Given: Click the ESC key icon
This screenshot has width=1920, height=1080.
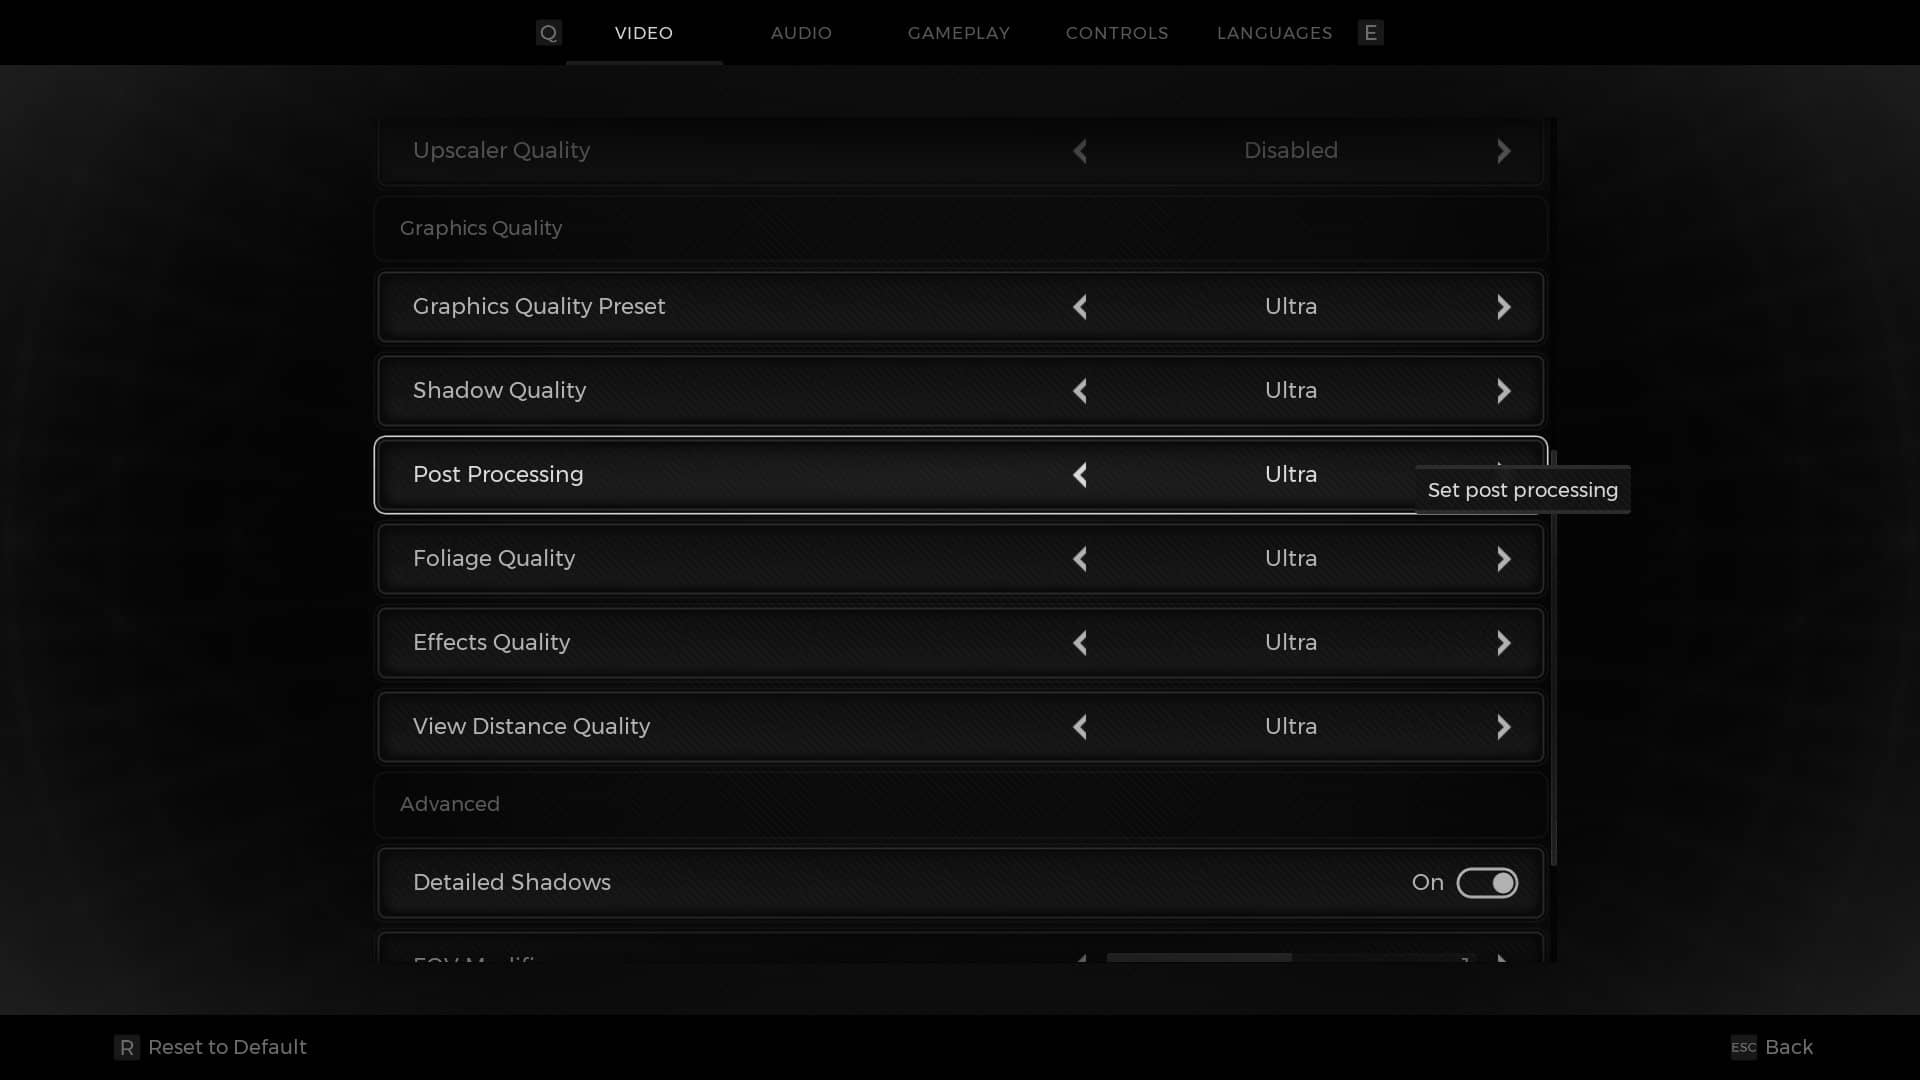Looking at the screenshot, I should (1743, 1047).
